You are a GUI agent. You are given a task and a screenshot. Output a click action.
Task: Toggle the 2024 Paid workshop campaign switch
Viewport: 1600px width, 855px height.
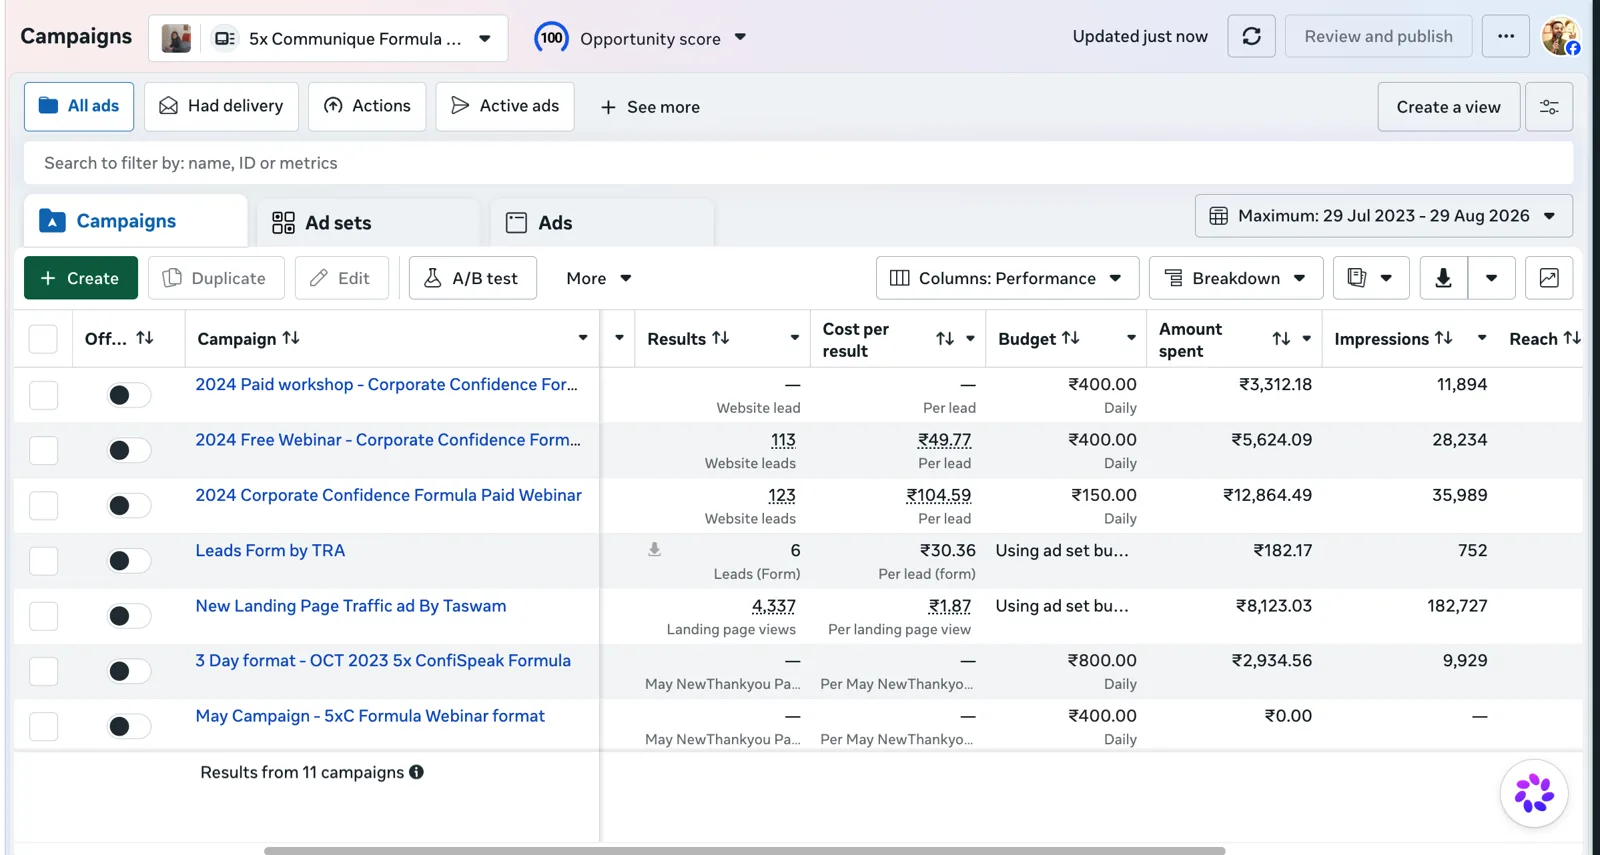(128, 395)
